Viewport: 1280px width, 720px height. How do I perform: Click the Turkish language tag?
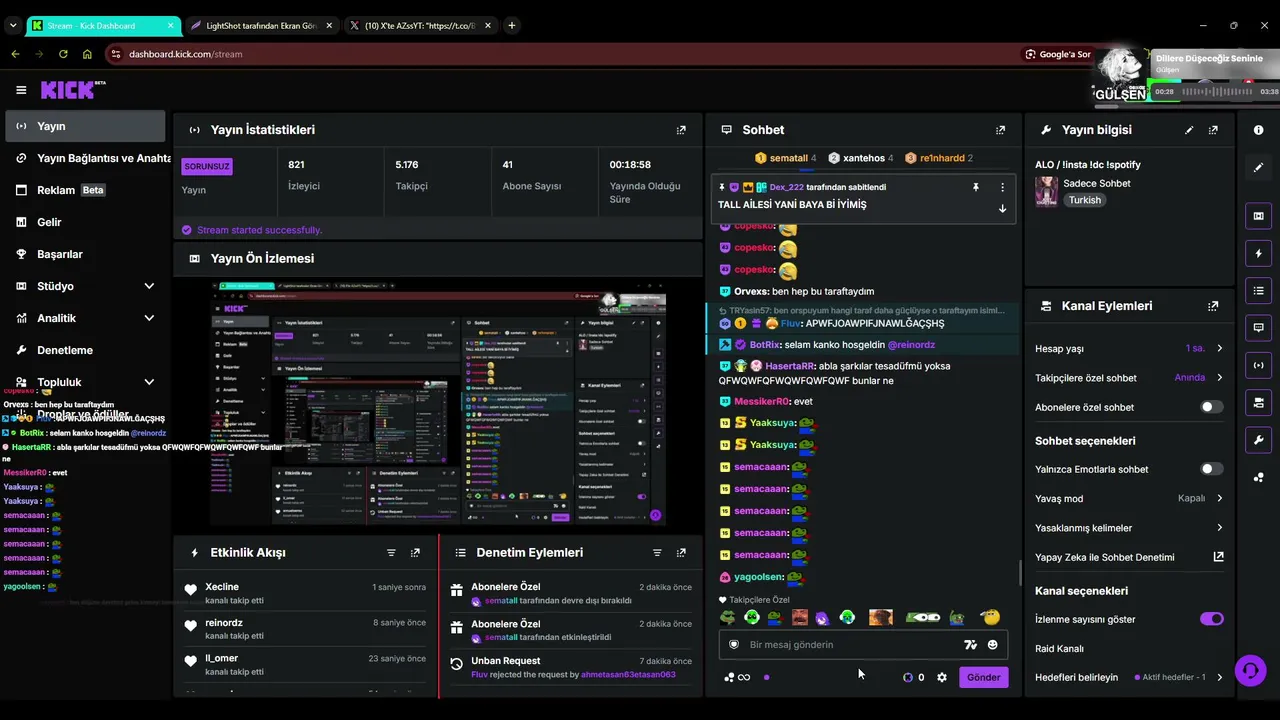[1084, 200]
